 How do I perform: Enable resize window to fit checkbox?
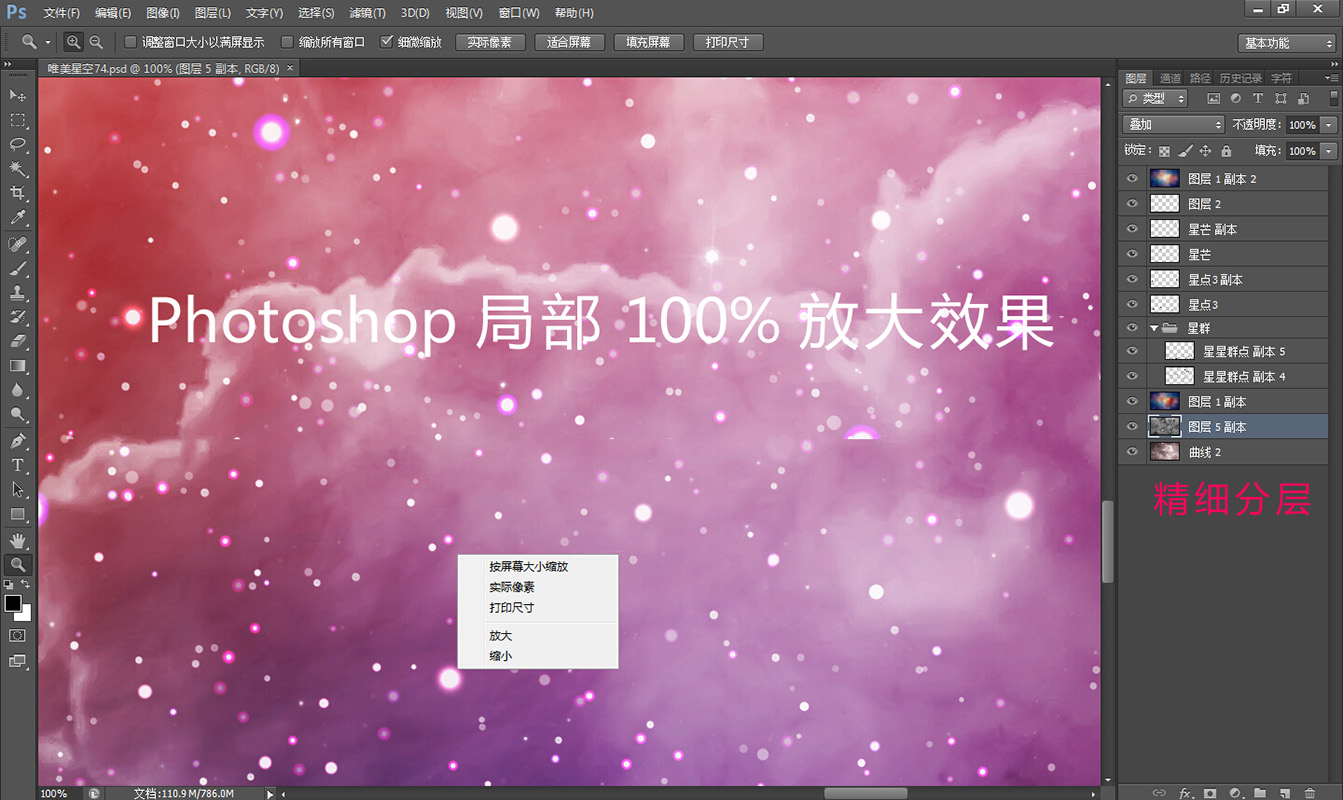tap(130, 42)
